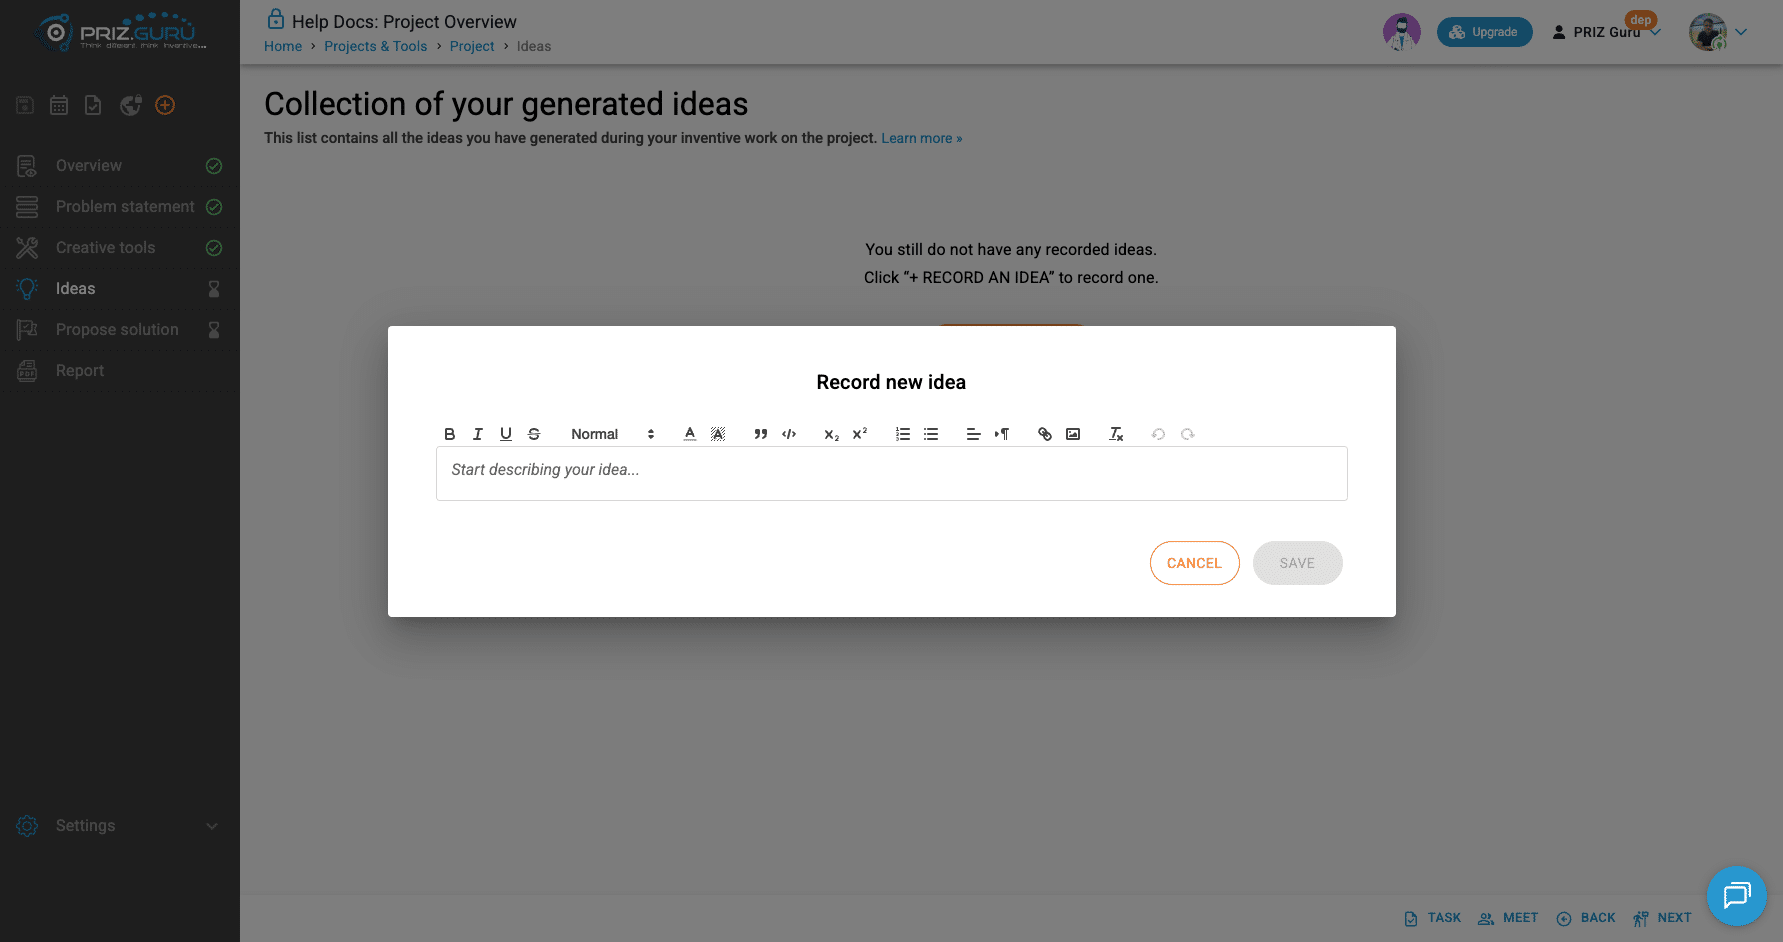Open the user profile avatar menu
The height and width of the screenshot is (942, 1783).
click(1718, 32)
